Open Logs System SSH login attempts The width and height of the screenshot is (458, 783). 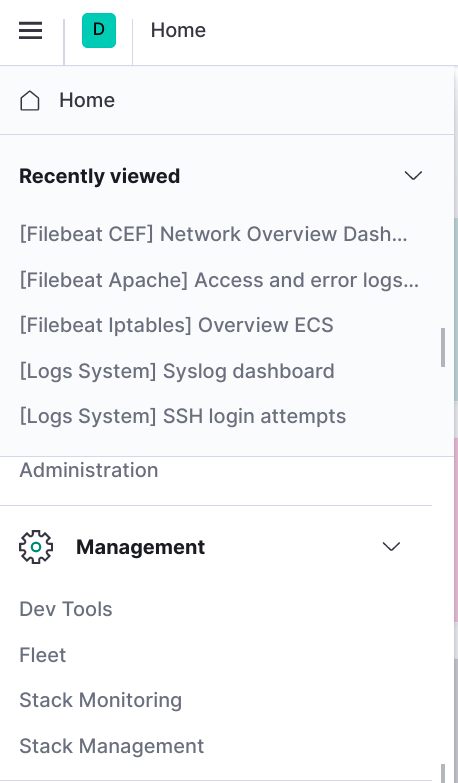pyautogui.click(x=183, y=416)
